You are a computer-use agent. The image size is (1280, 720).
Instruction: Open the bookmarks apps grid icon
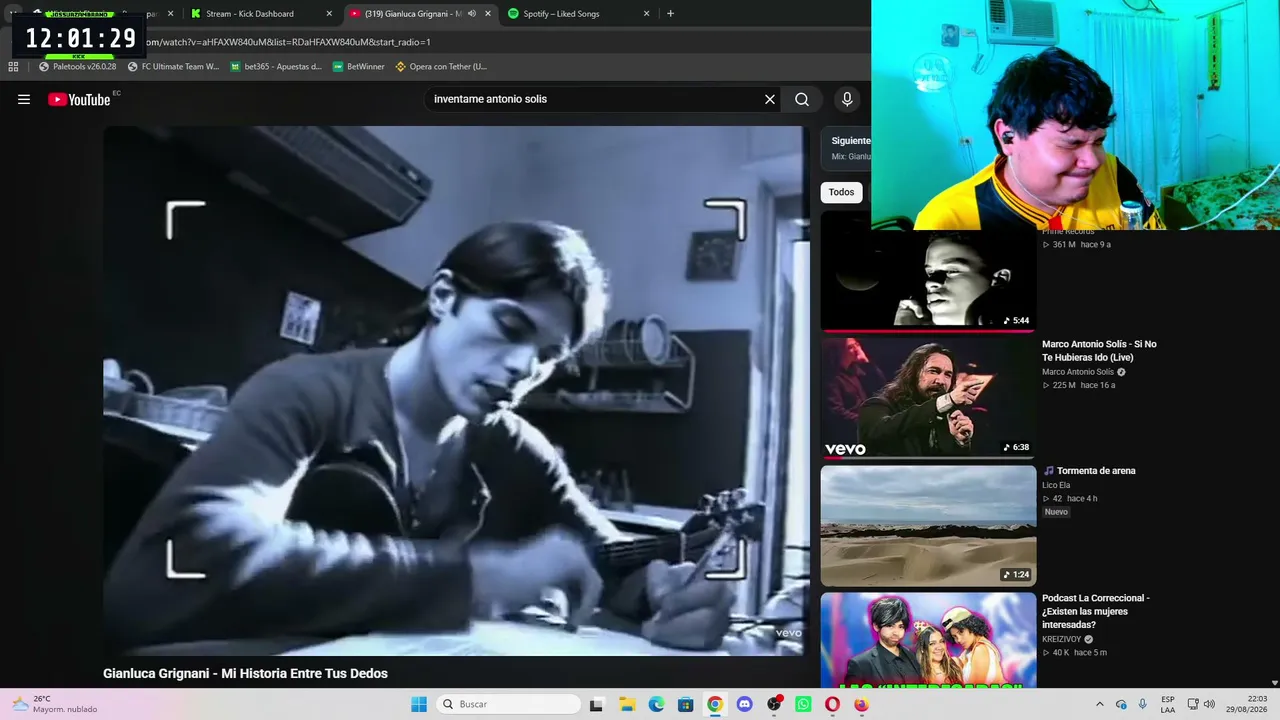13,67
